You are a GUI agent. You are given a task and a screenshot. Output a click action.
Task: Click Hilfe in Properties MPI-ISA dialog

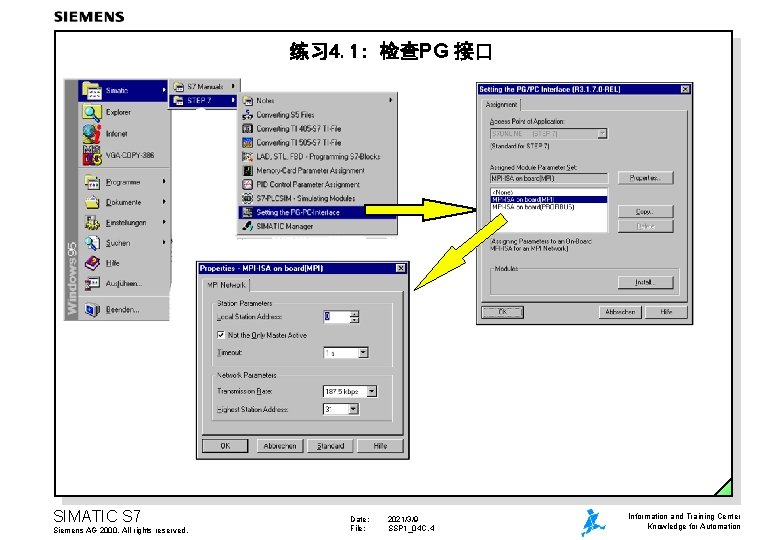click(380, 446)
